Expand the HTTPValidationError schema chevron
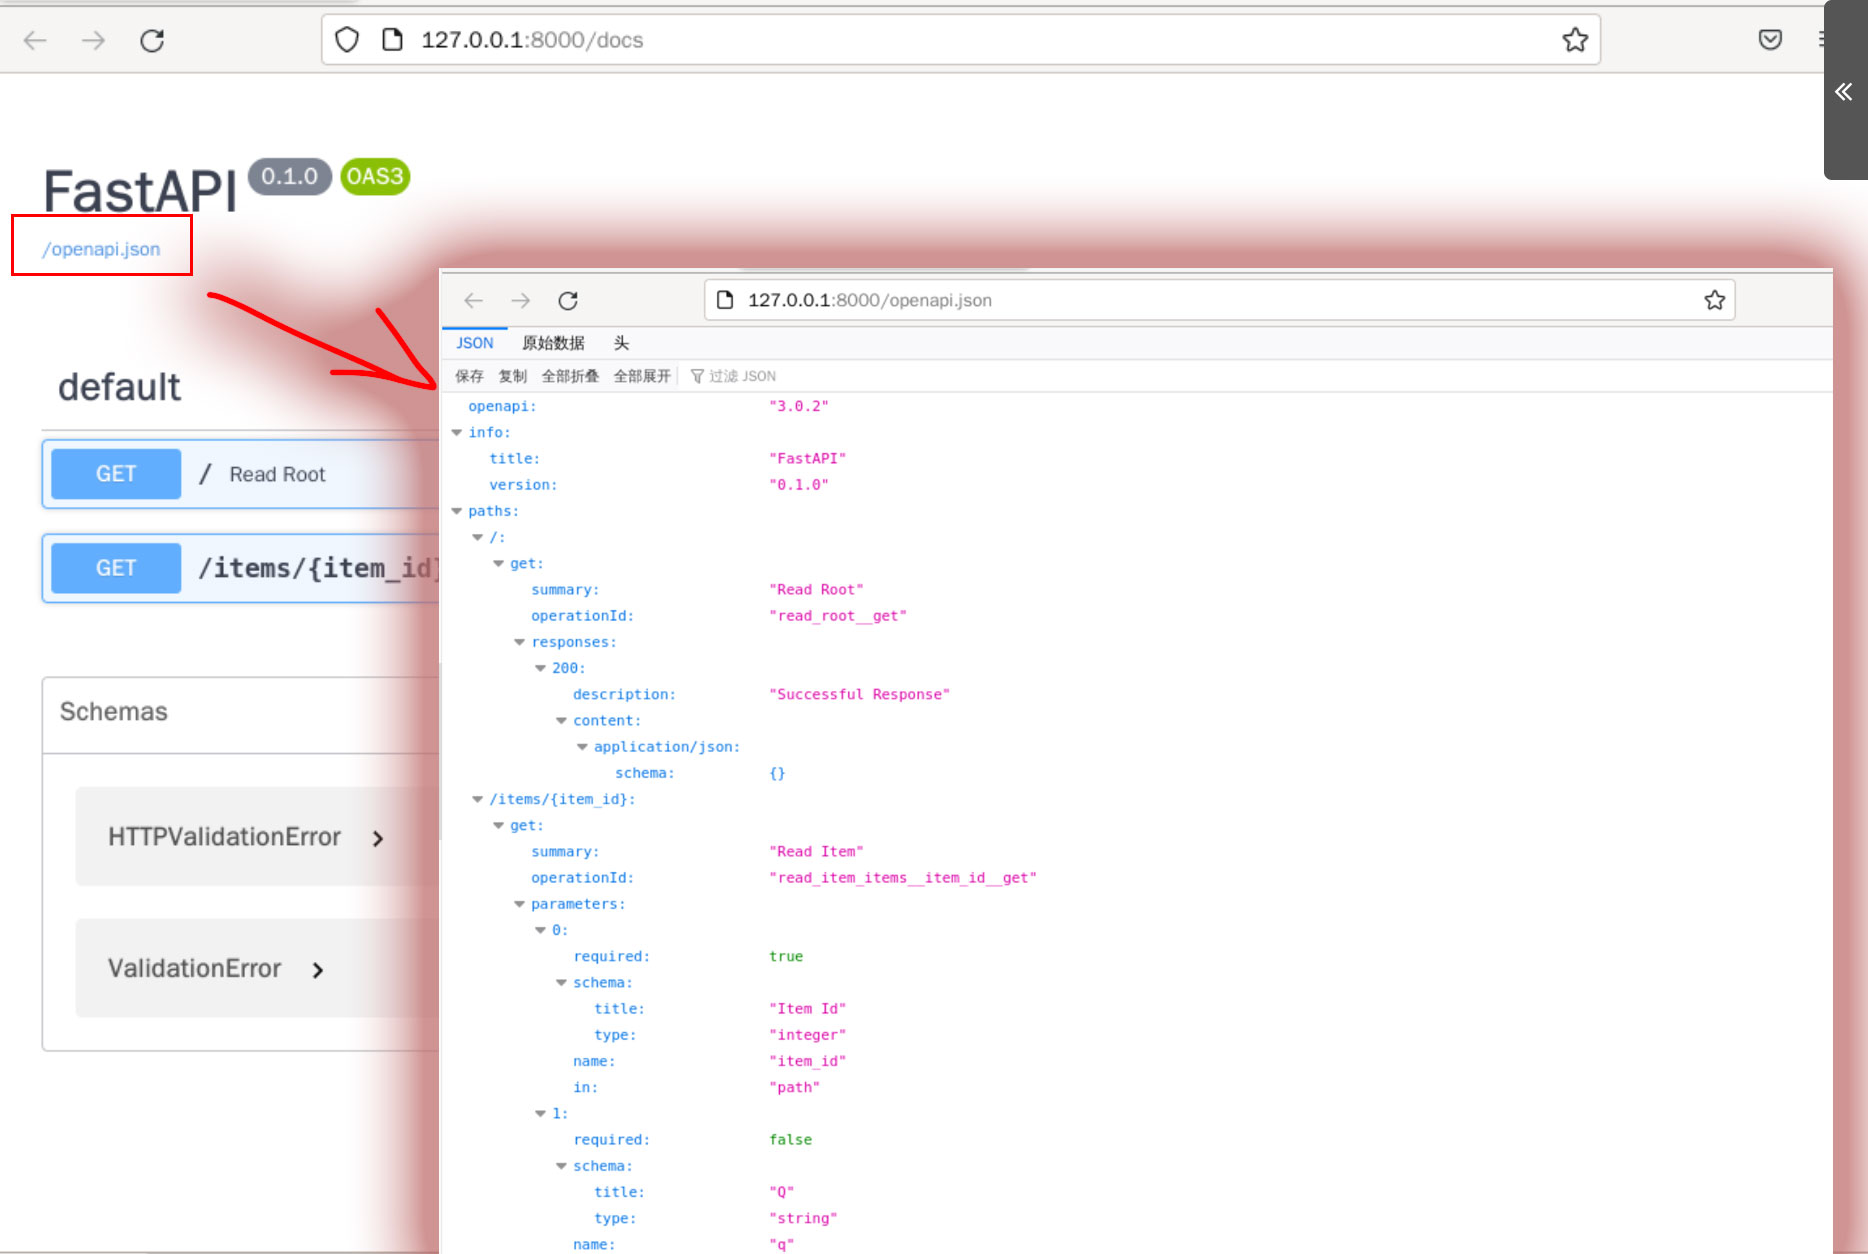The width and height of the screenshot is (1868, 1254). coord(378,838)
